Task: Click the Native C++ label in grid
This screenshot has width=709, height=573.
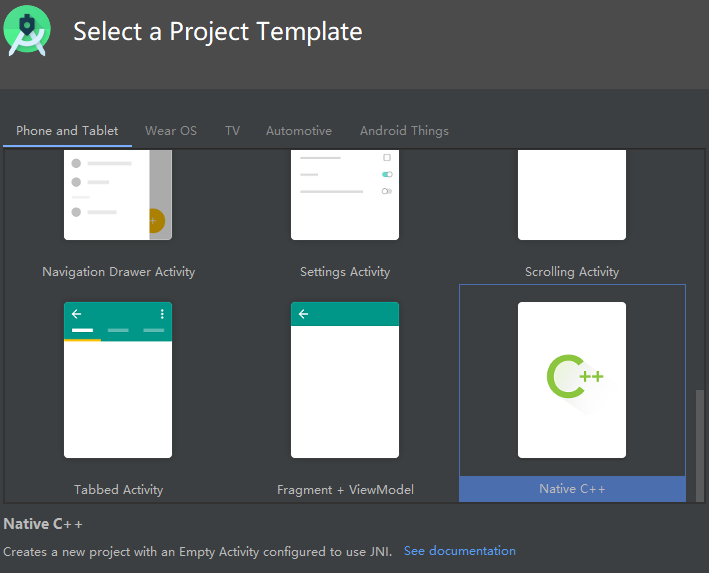Action: click(x=572, y=489)
